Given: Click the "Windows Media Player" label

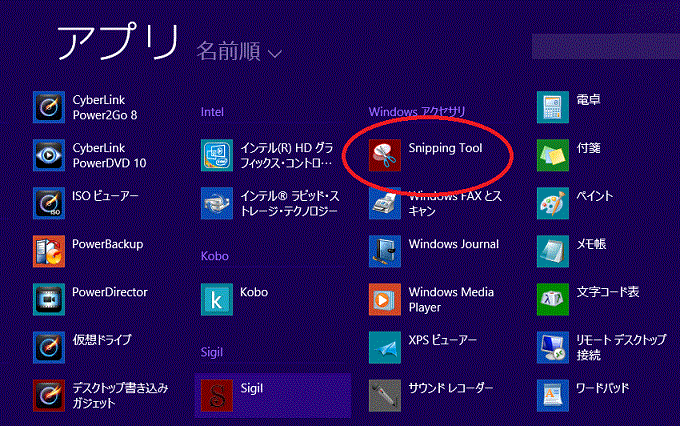Looking at the screenshot, I should (451, 299).
